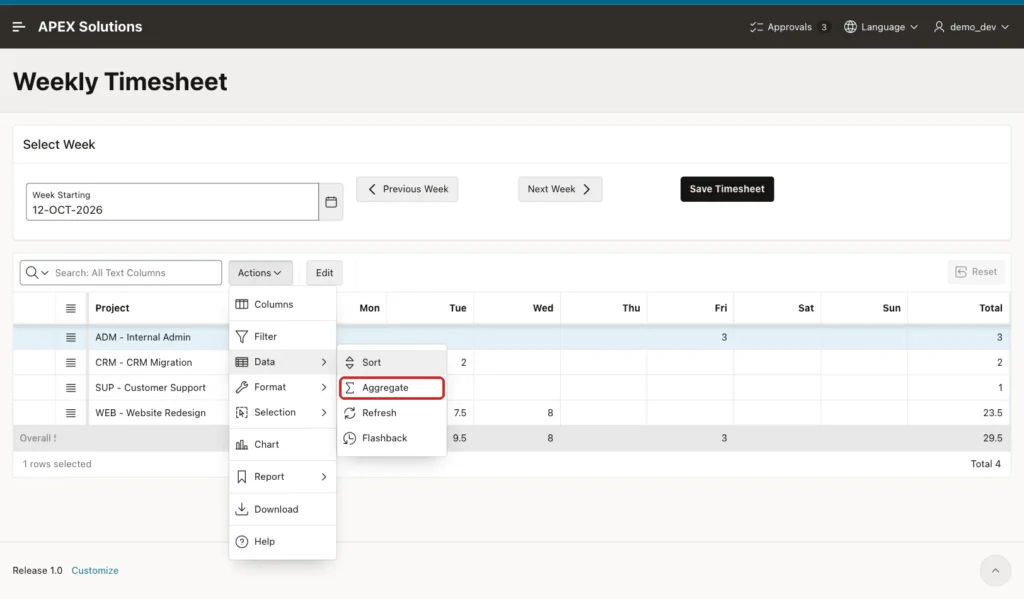Click the Mon column header
The width and height of the screenshot is (1024, 599).
pyautogui.click(x=369, y=308)
